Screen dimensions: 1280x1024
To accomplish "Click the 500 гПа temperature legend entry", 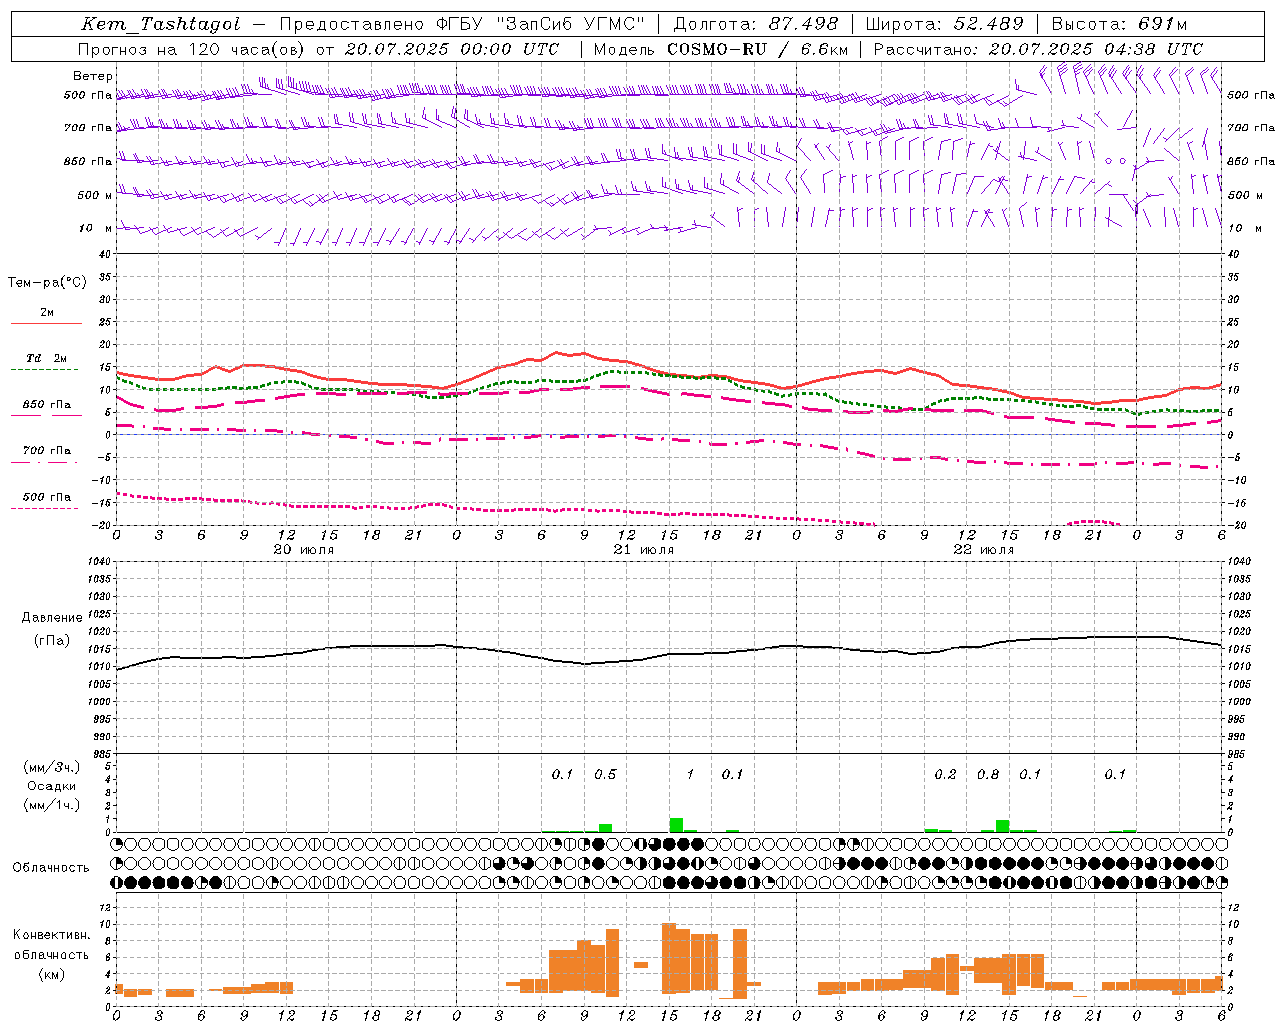I will (47, 497).
